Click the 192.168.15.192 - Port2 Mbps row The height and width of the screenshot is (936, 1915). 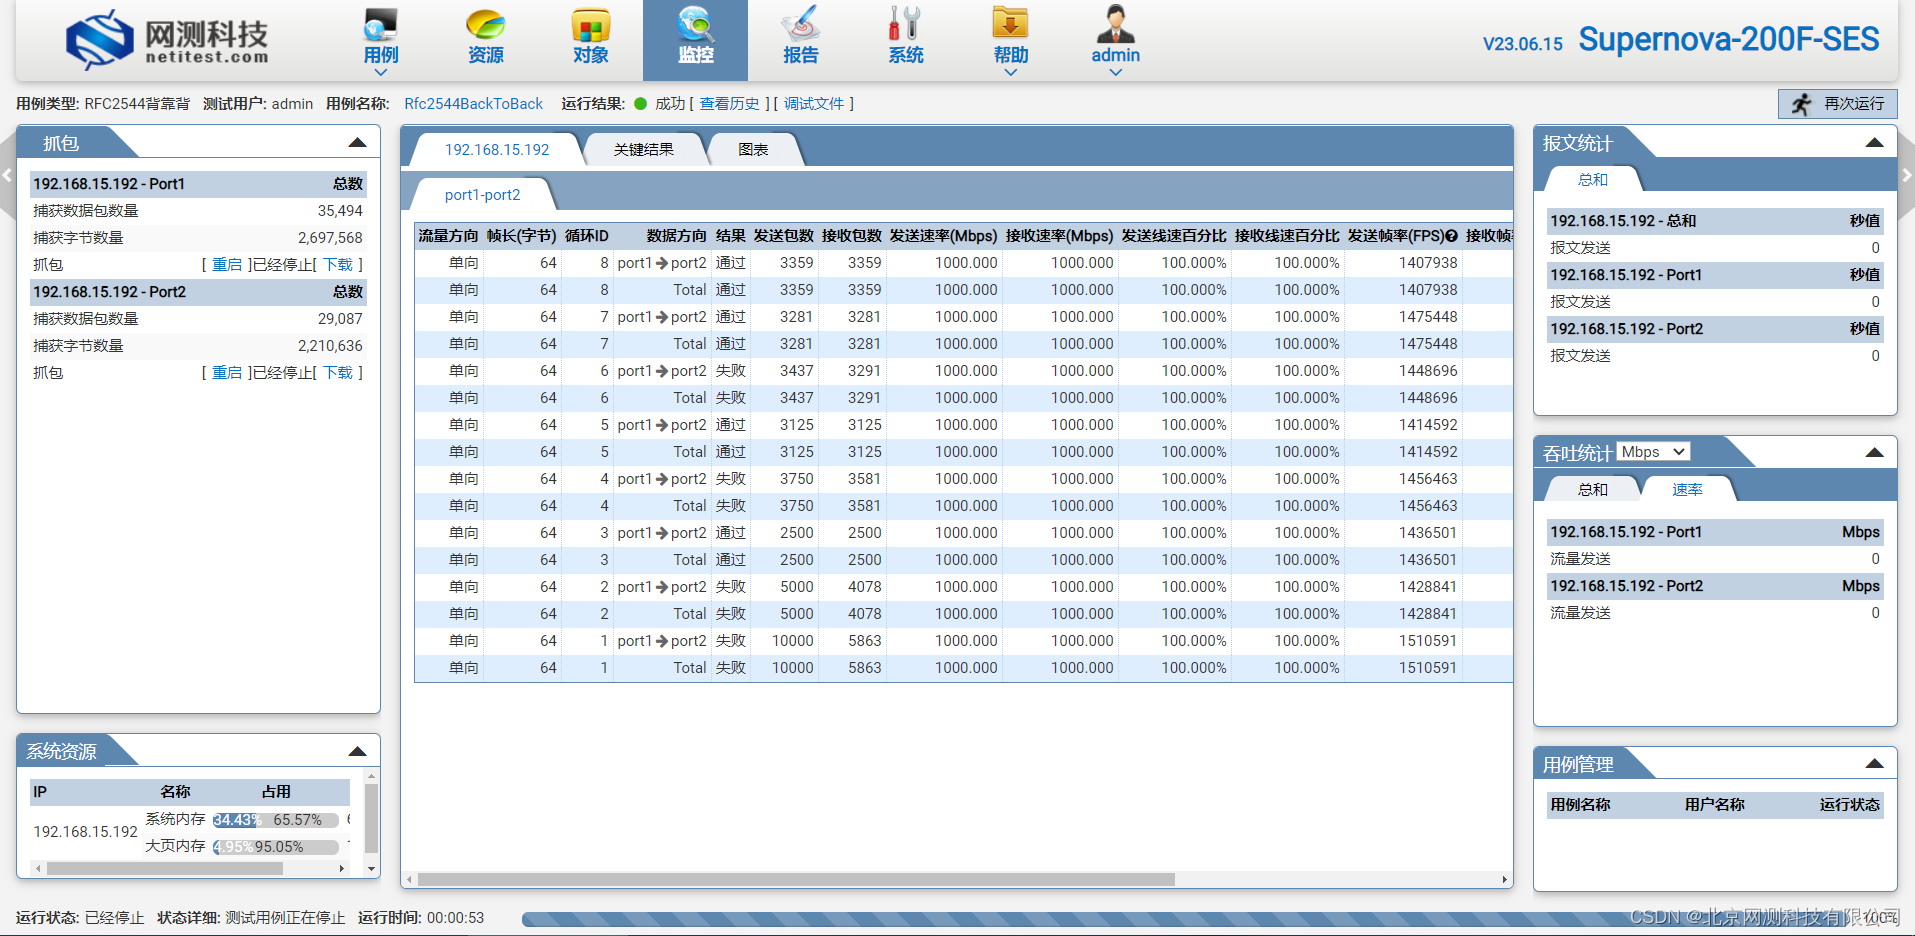[1714, 586]
